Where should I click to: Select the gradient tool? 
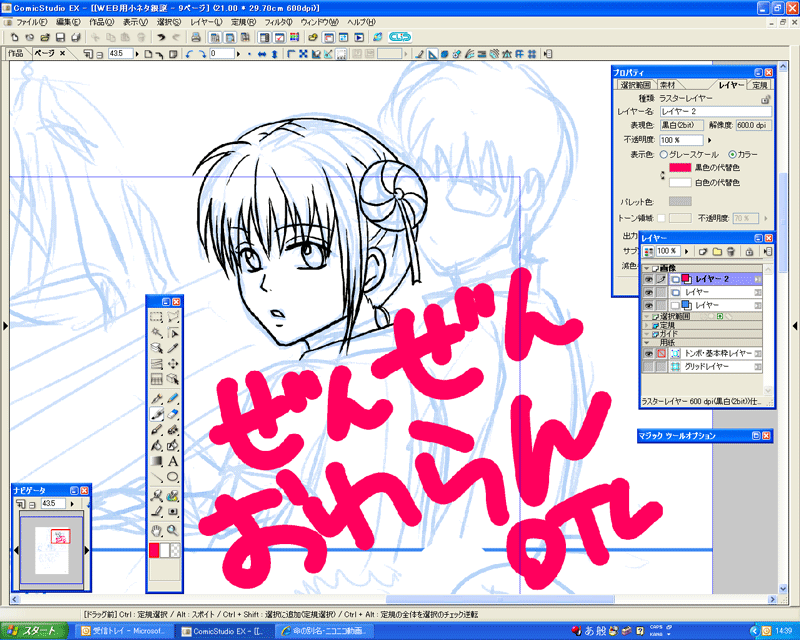(x=157, y=461)
